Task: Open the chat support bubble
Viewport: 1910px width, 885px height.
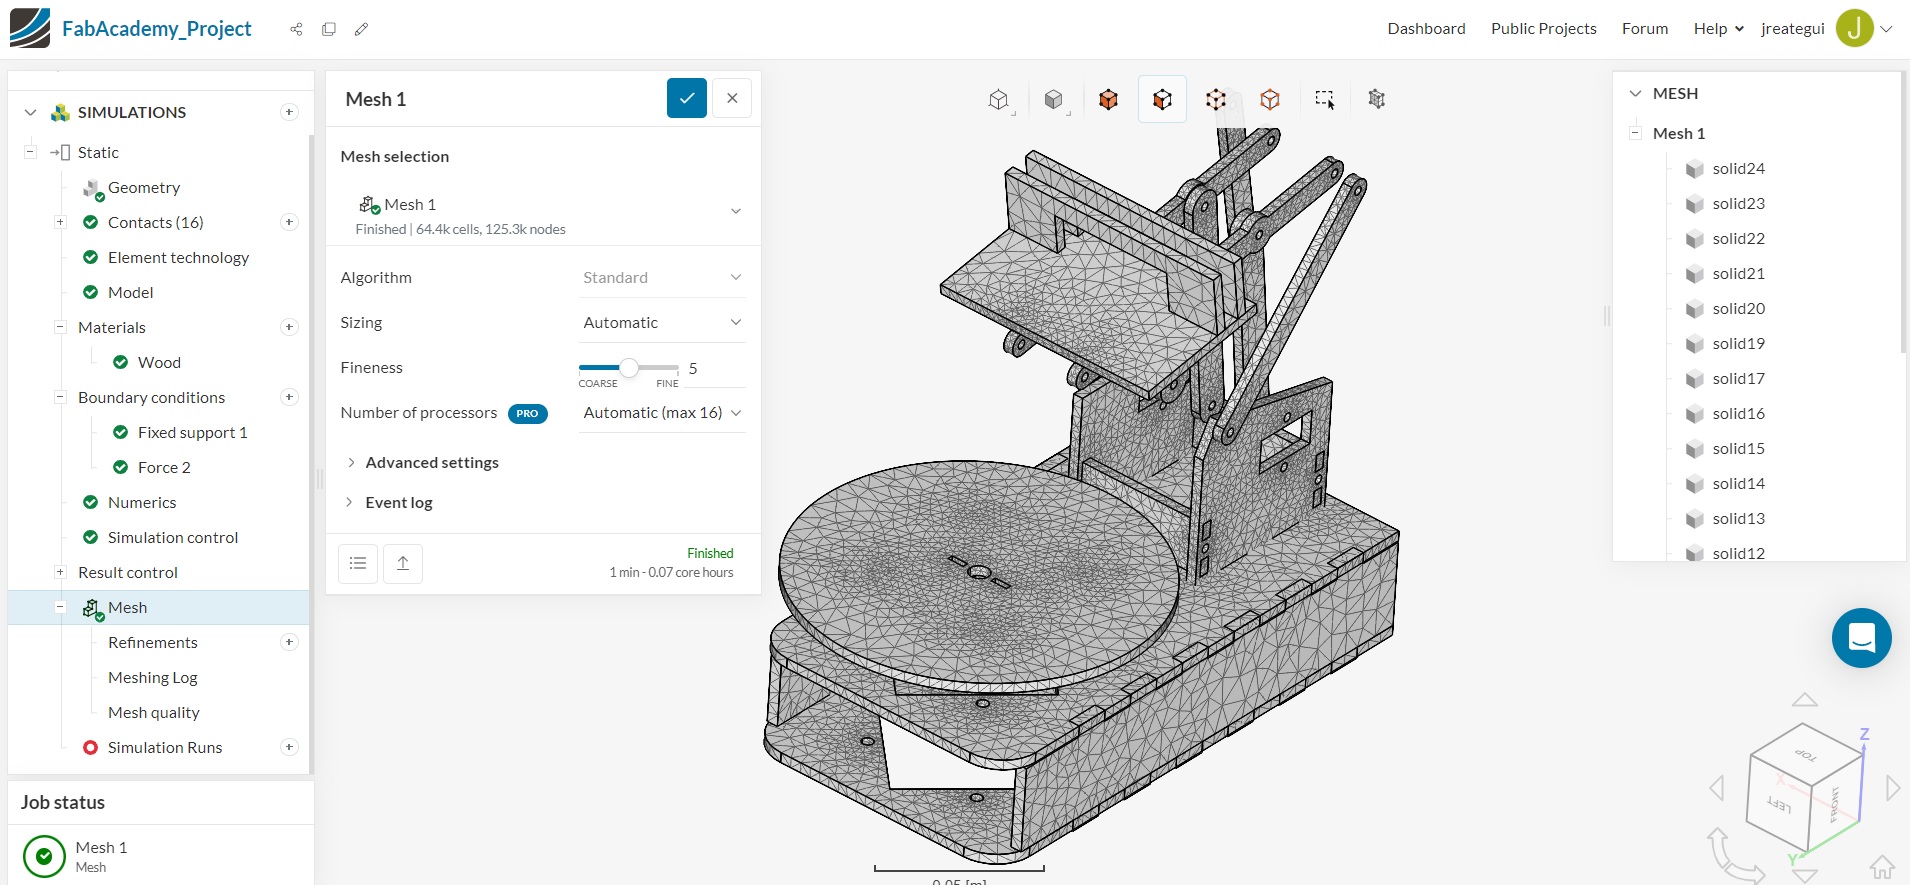Action: click(x=1861, y=638)
